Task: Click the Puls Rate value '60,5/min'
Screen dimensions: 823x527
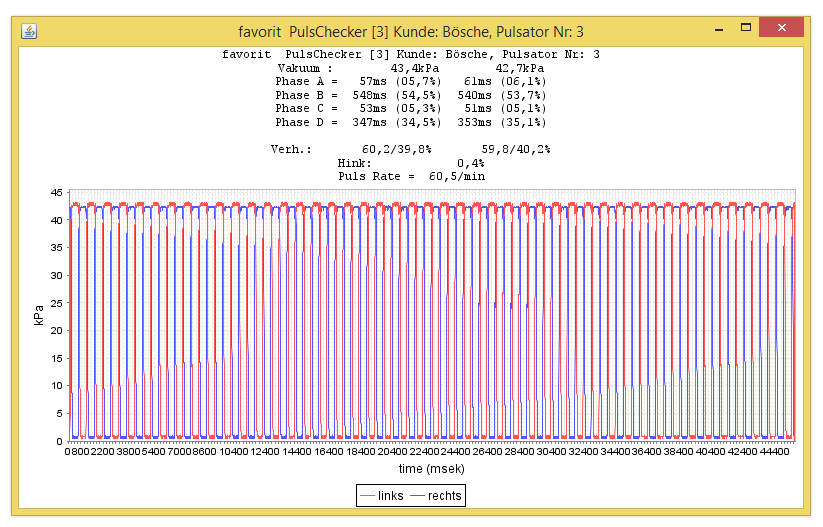Action: 457,176
